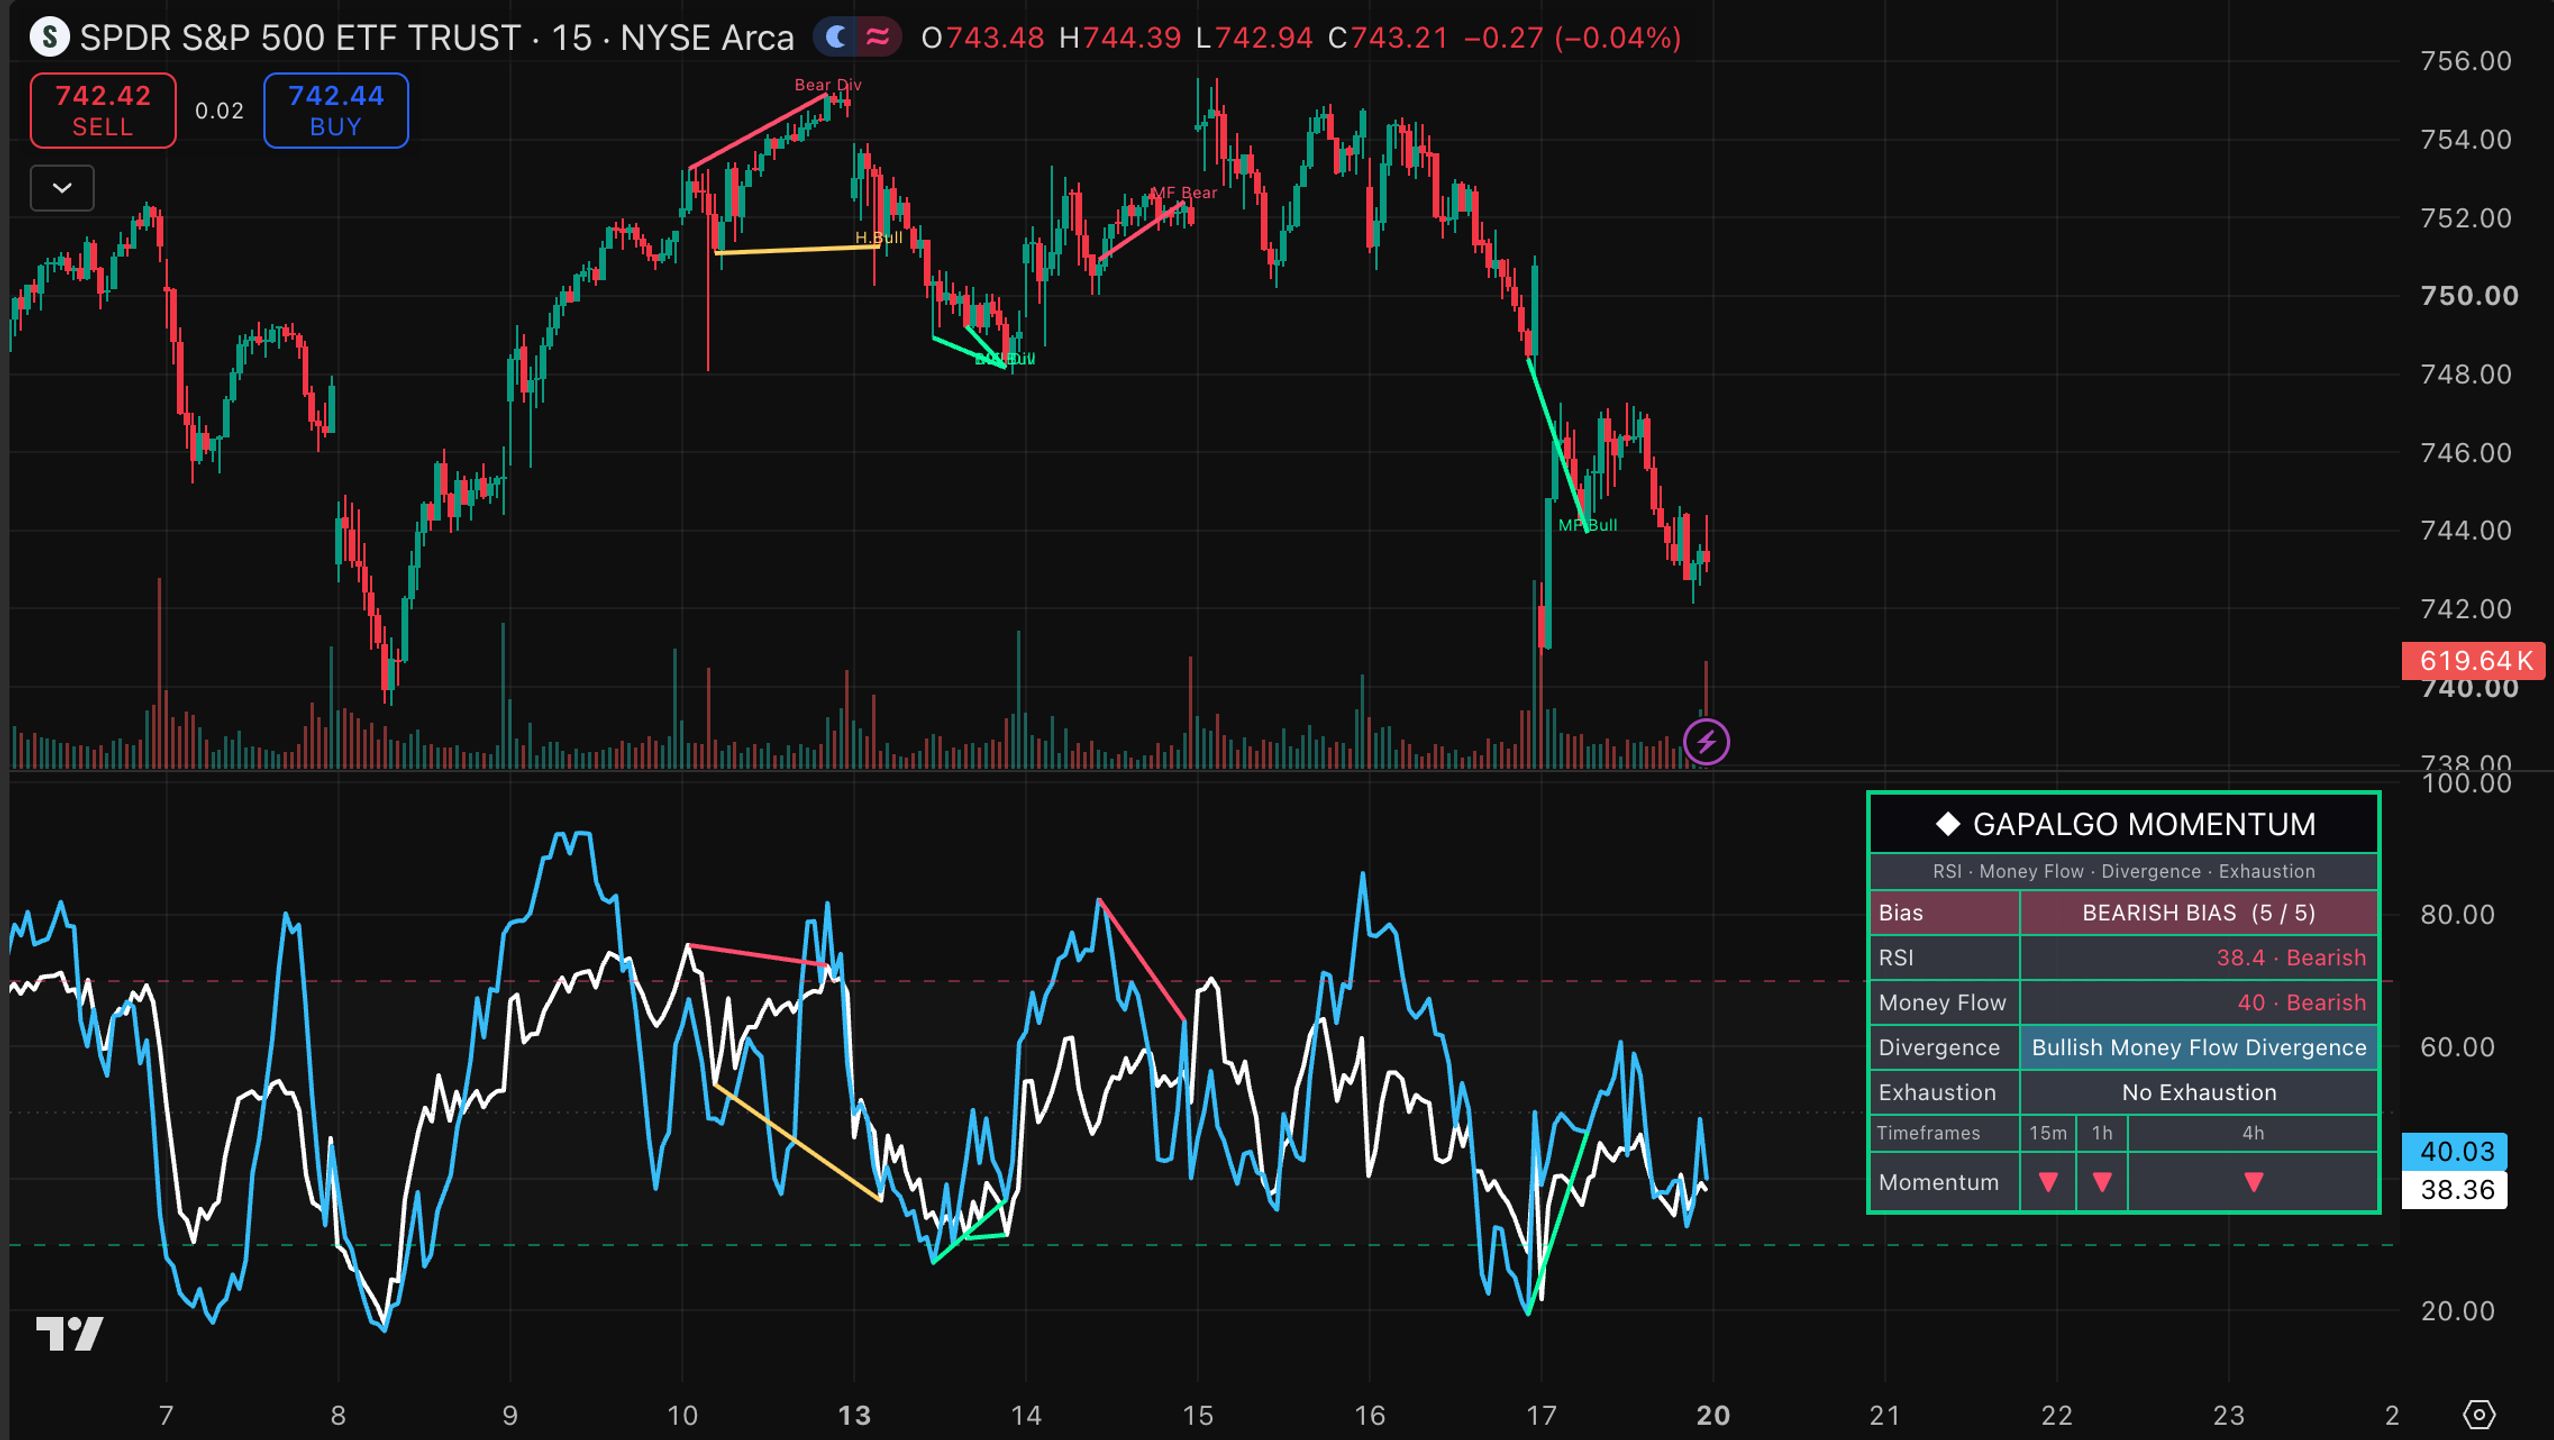
Task: Click the TradingView logo
Action: point(70,1333)
